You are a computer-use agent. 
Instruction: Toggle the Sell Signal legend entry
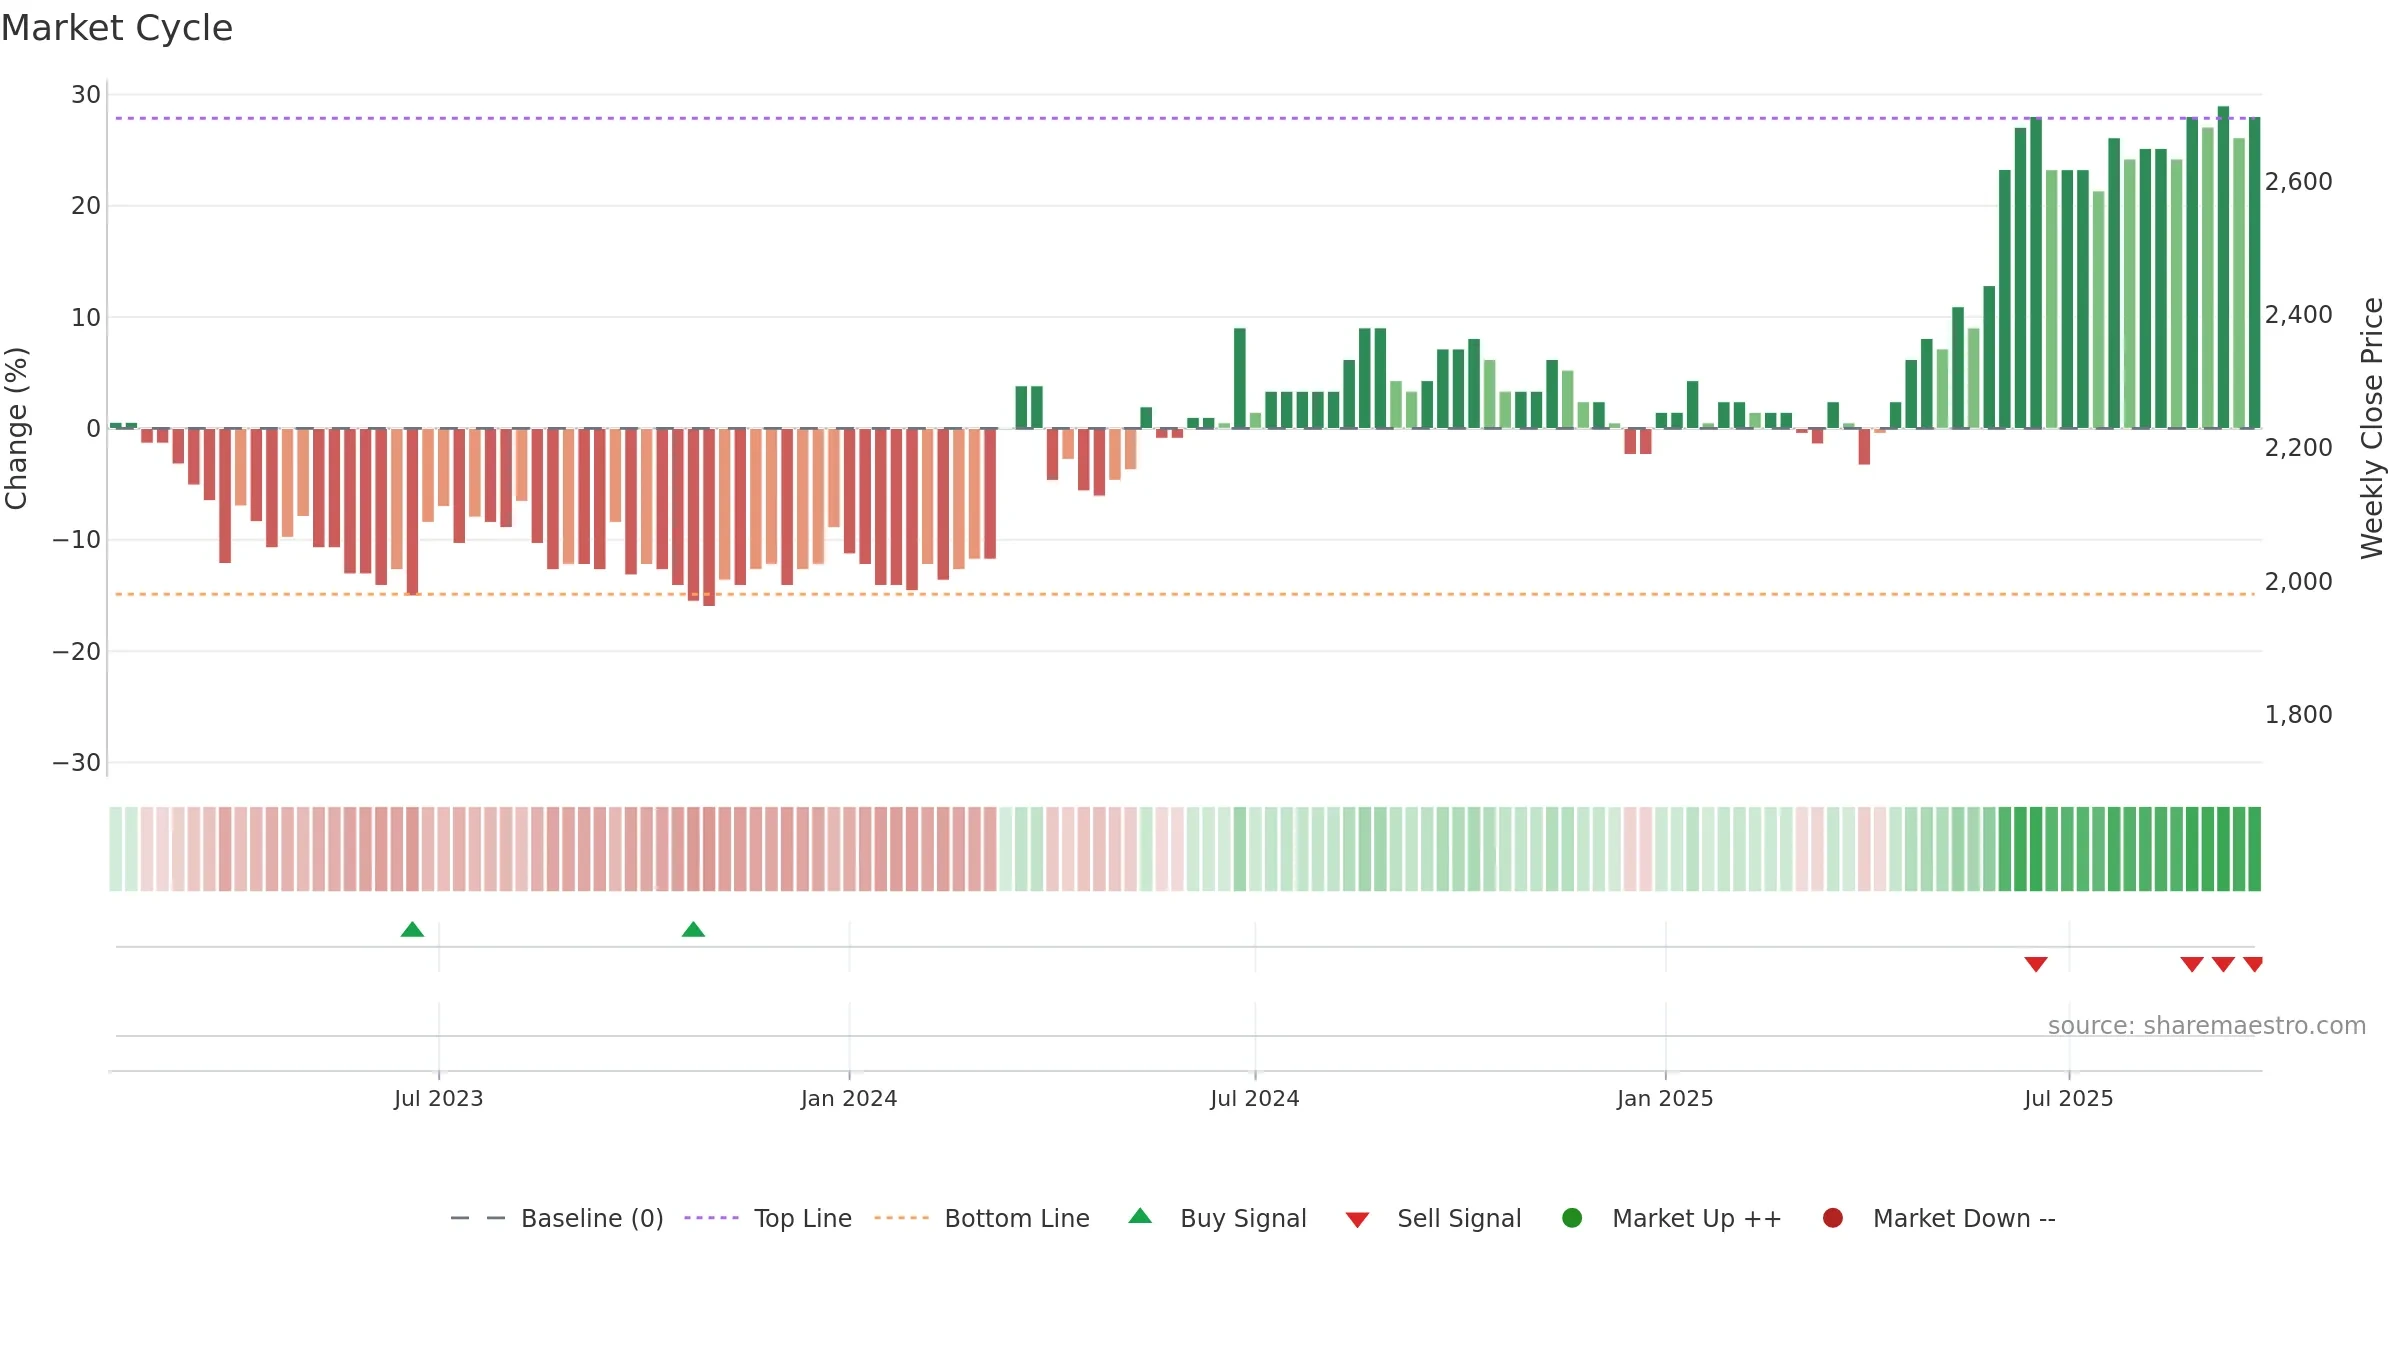1433,1218
